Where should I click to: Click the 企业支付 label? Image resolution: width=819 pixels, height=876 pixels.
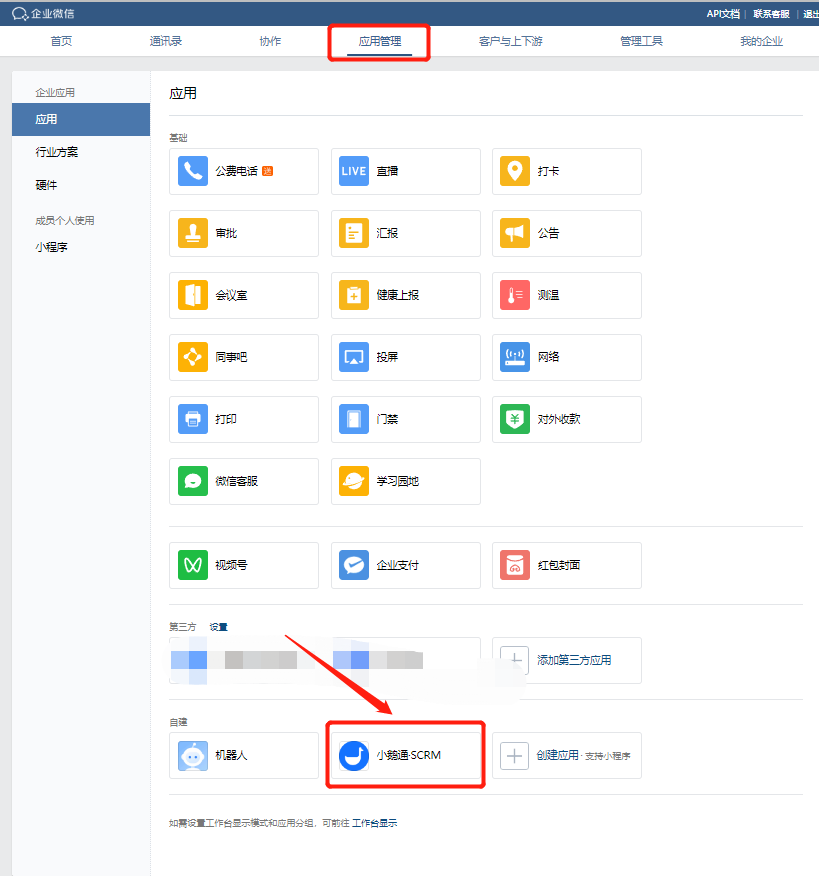pyautogui.click(x=397, y=565)
